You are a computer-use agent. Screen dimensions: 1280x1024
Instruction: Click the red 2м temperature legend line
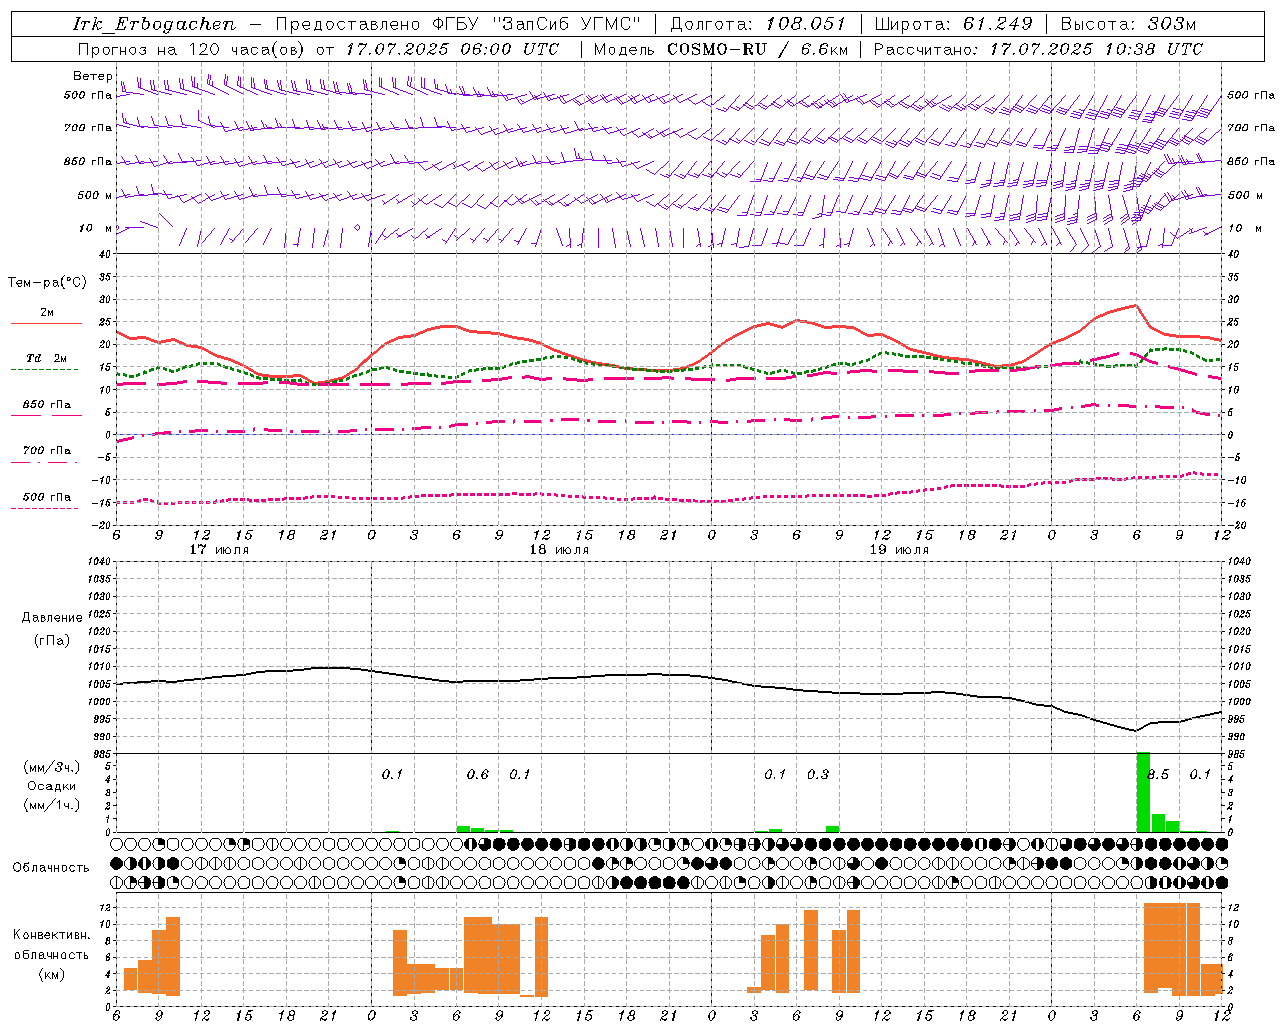point(46,323)
